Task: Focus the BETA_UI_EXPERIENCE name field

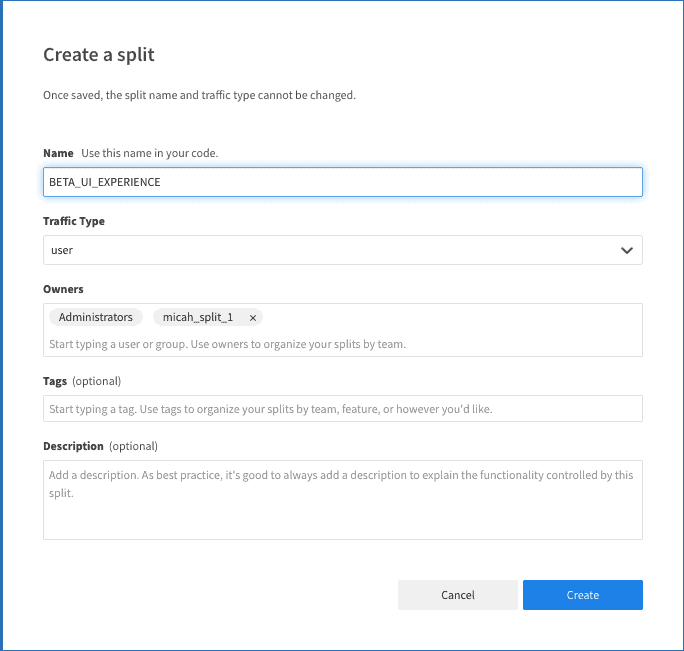Action: point(342,182)
